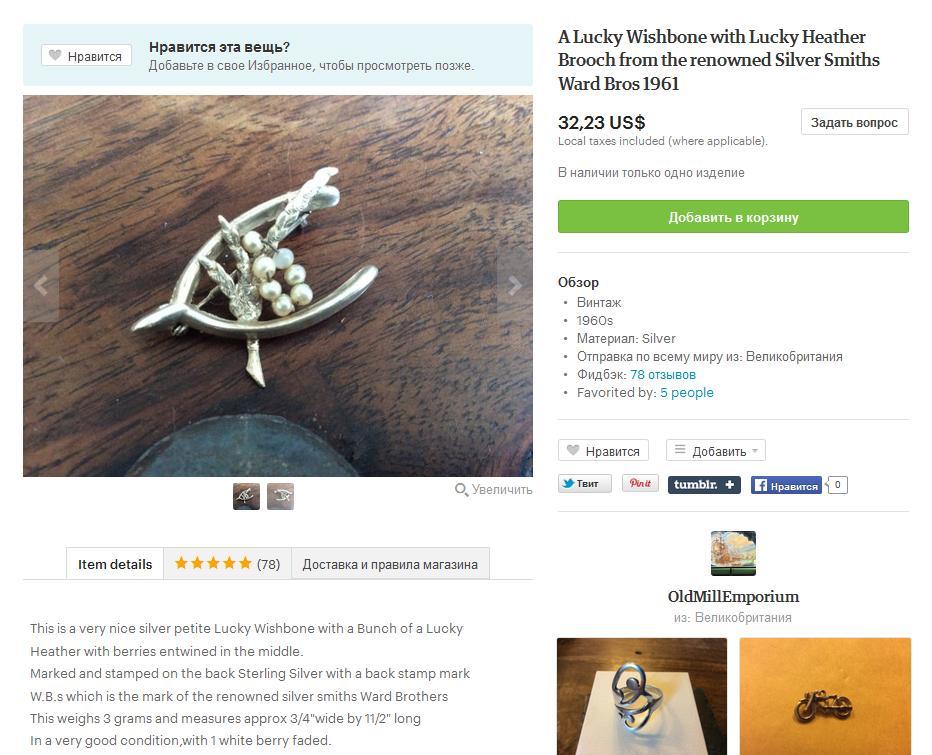Open the five-star reviews (78) tab
This screenshot has width=932, height=755.
pyautogui.click(x=227, y=564)
